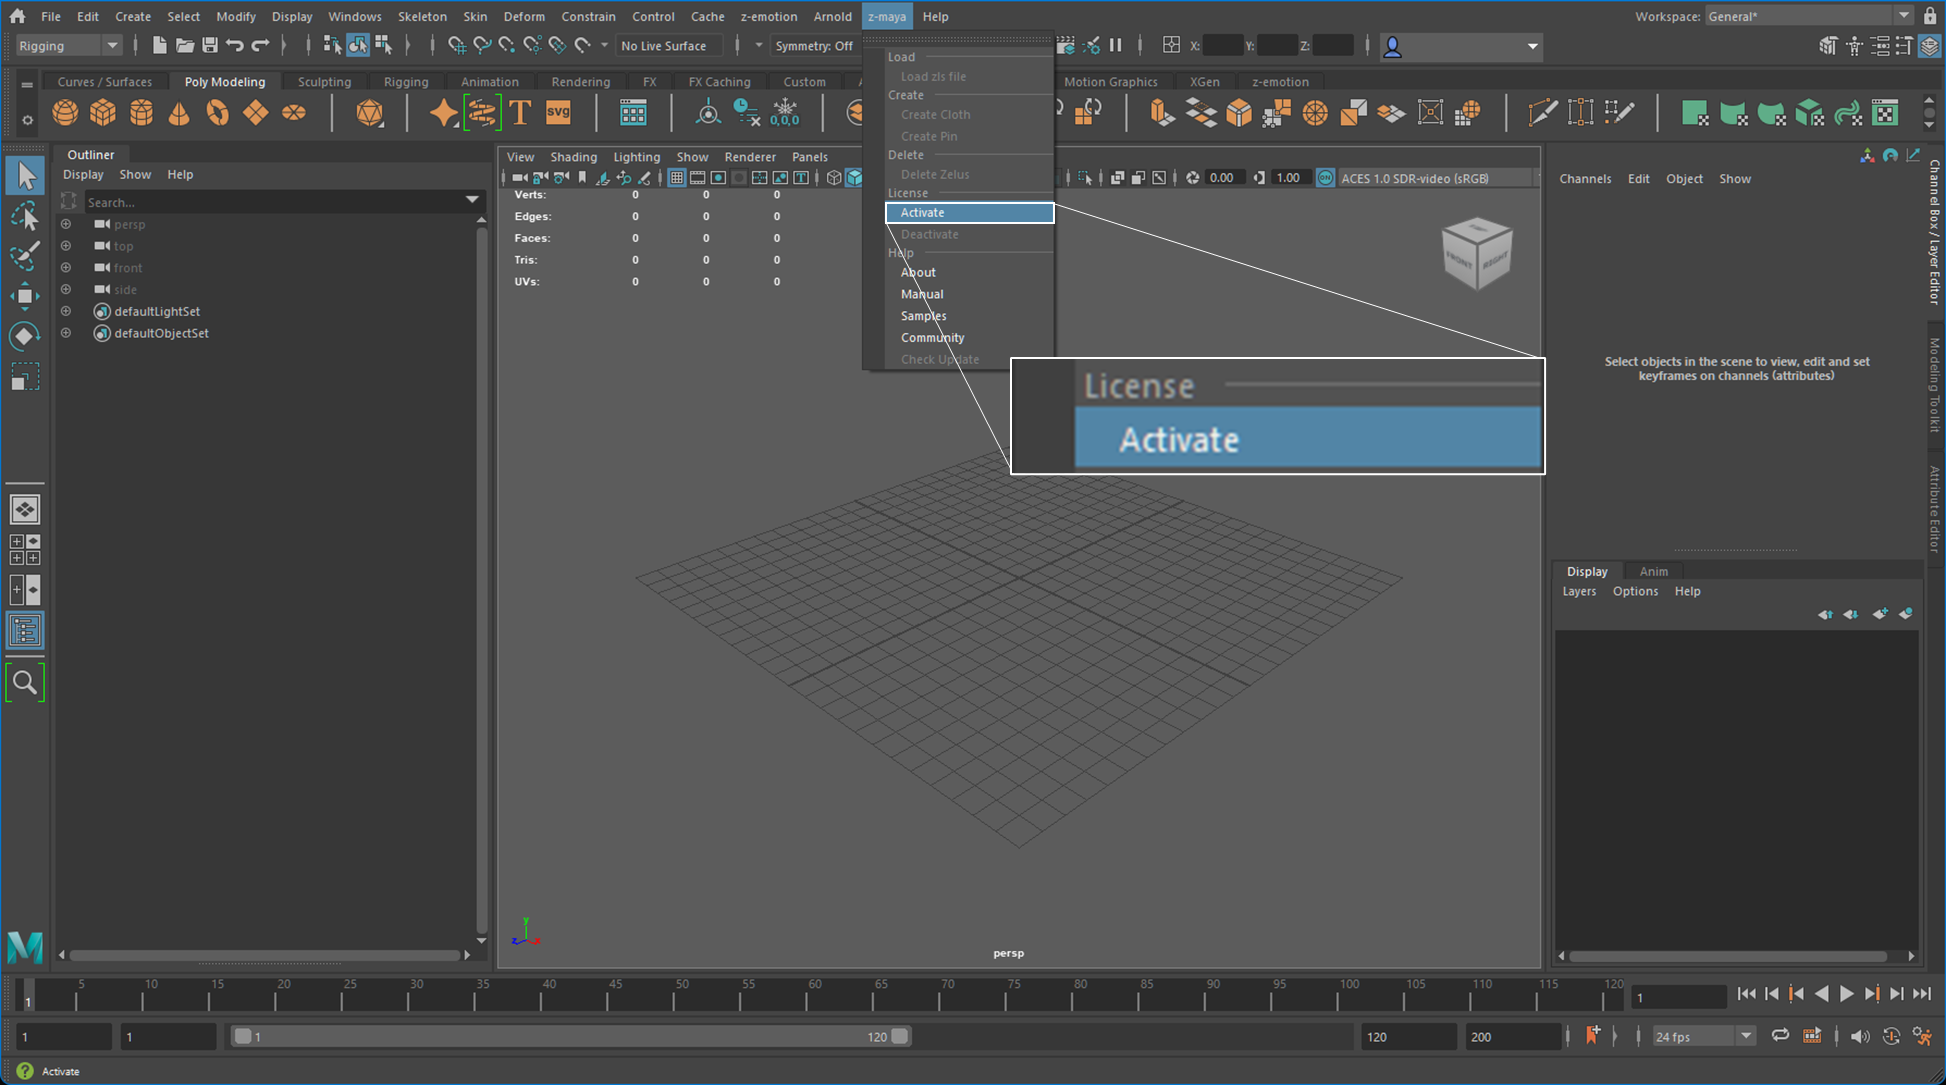Choose Activate in z-maya menu
The height and width of the screenshot is (1085, 1946).
click(x=969, y=212)
